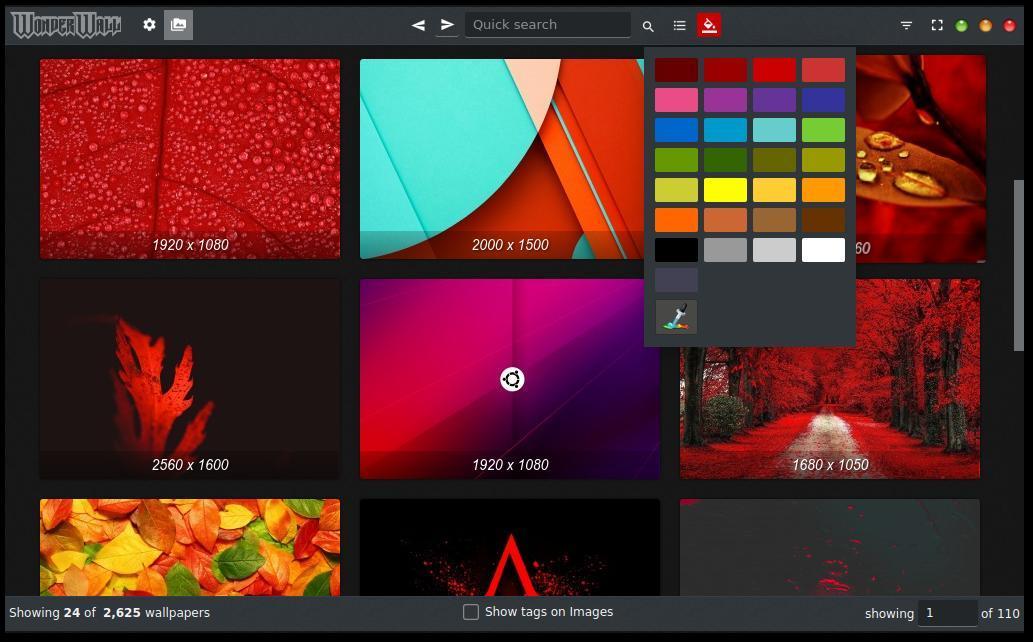Image resolution: width=1033 pixels, height=642 pixels.
Task: Open the sort filter icon
Action: (906, 25)
